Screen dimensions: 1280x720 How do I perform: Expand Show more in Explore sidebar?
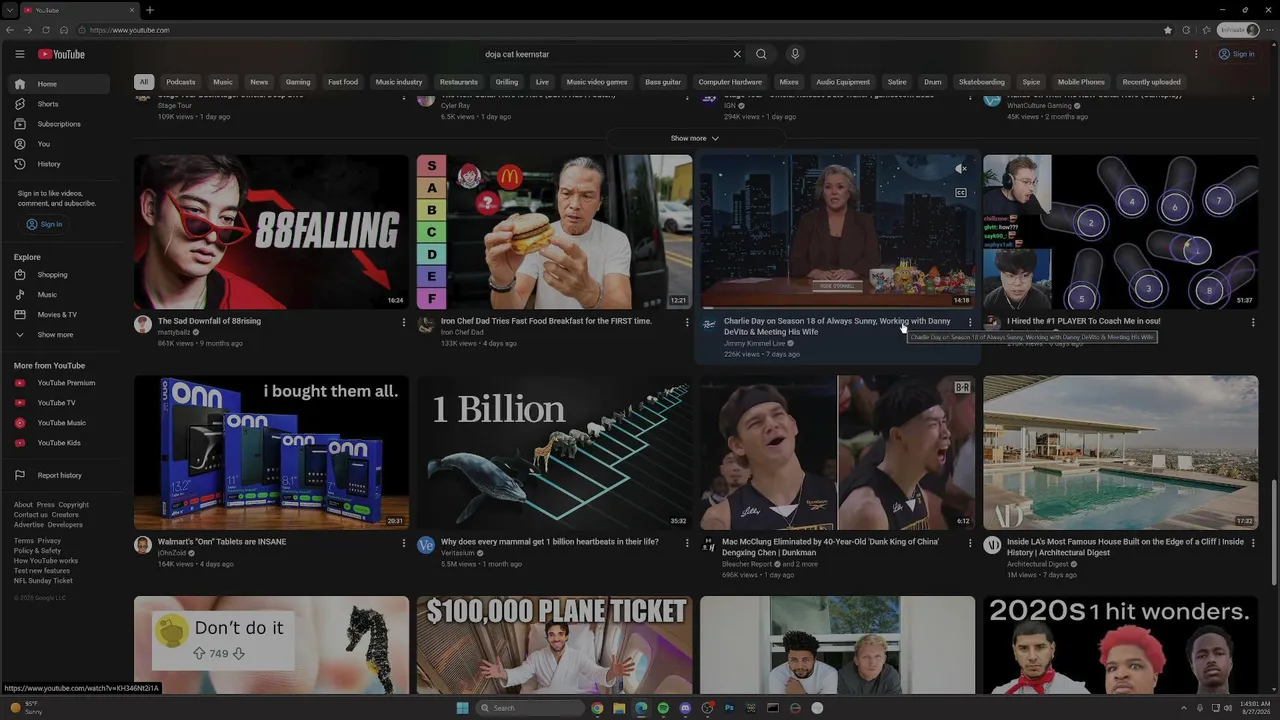point(60,335)
